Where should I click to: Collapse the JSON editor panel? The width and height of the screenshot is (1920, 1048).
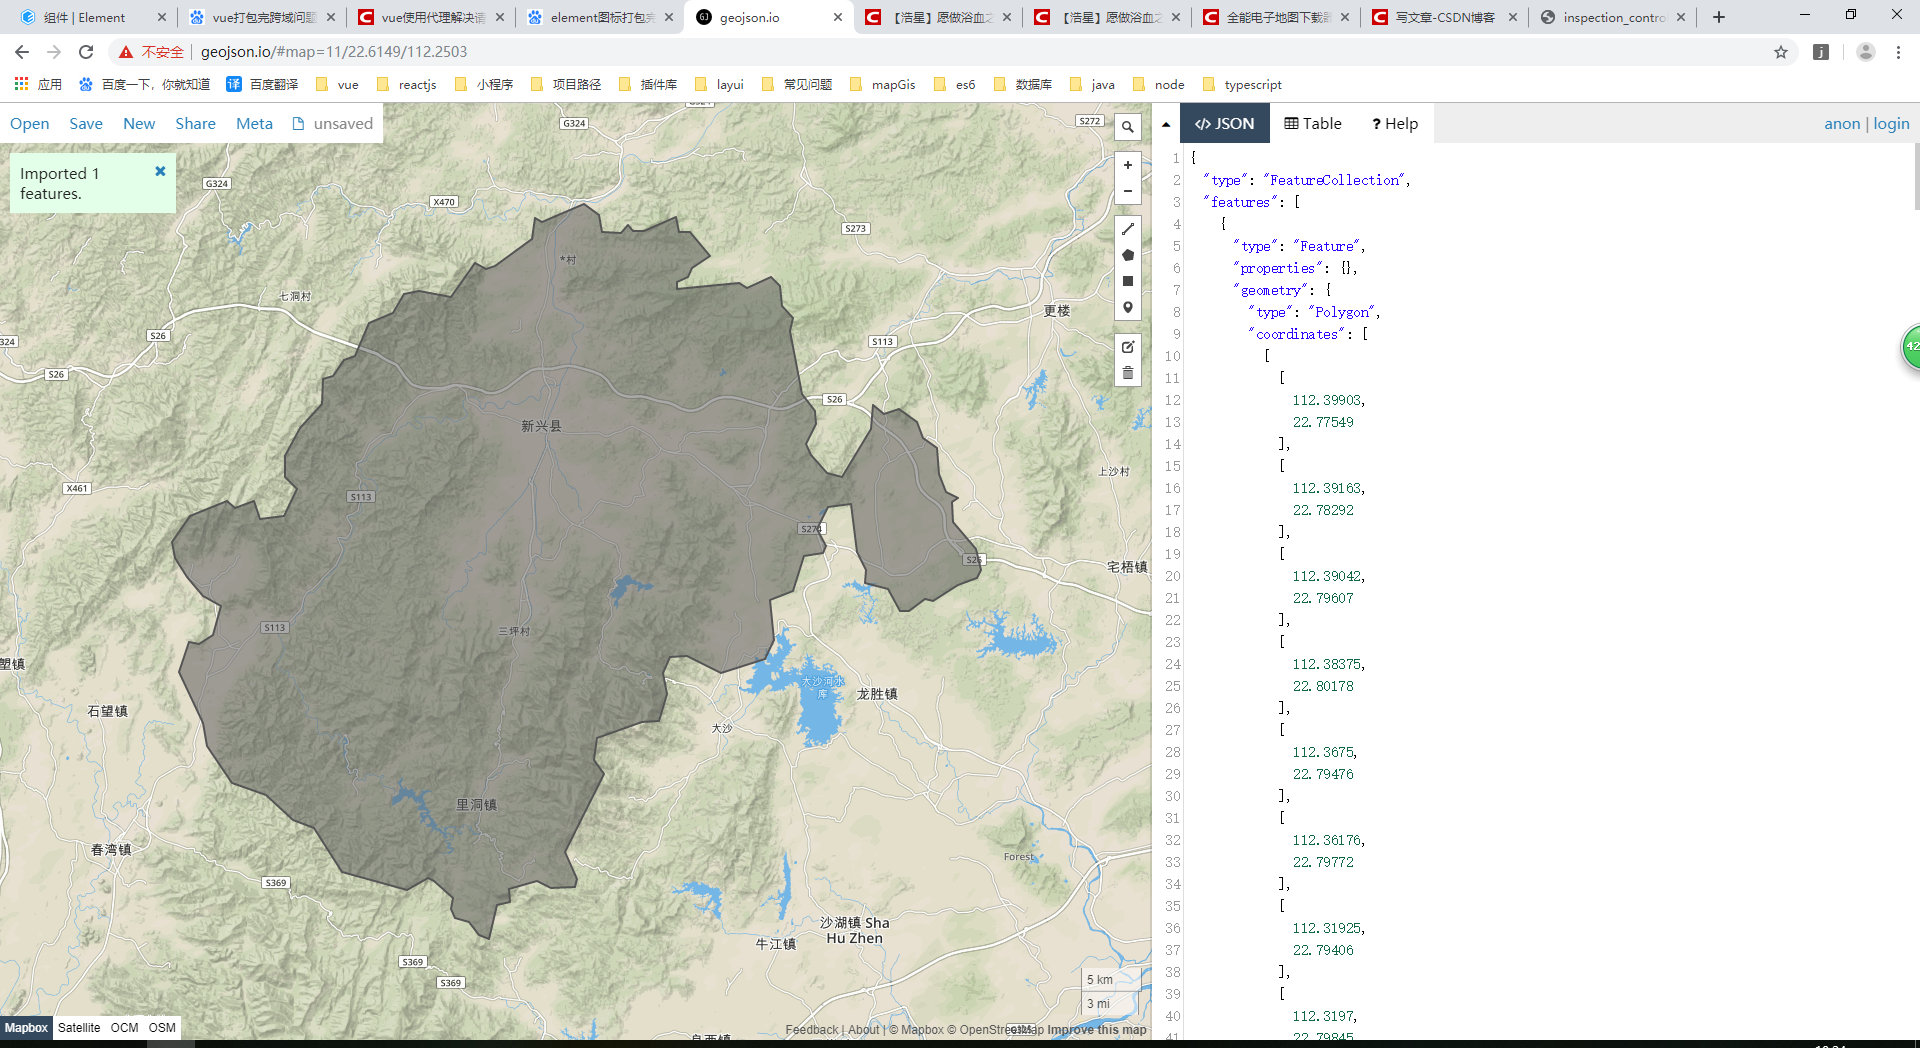click(x=1166, y=123)
